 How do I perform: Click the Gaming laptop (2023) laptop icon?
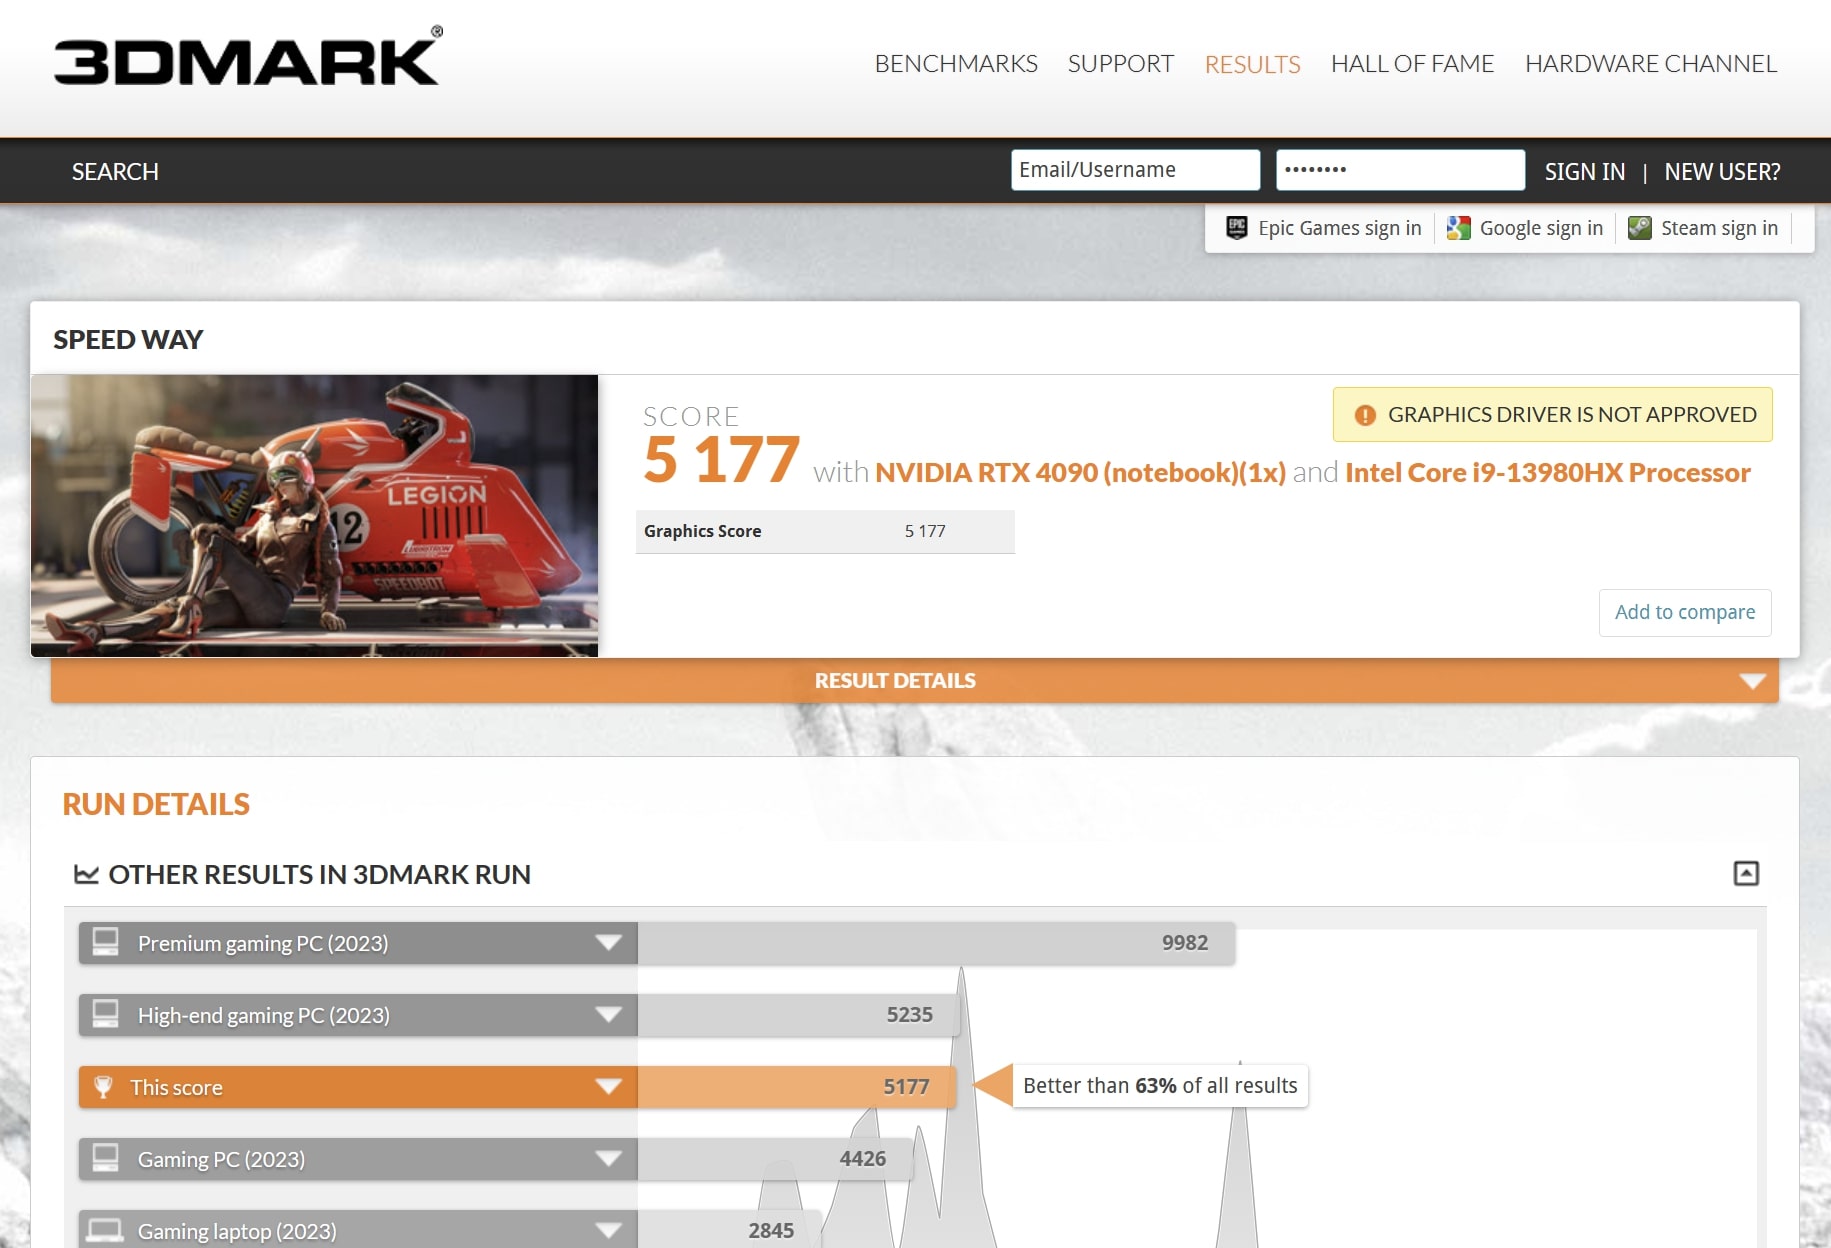tap(105, 1230)
